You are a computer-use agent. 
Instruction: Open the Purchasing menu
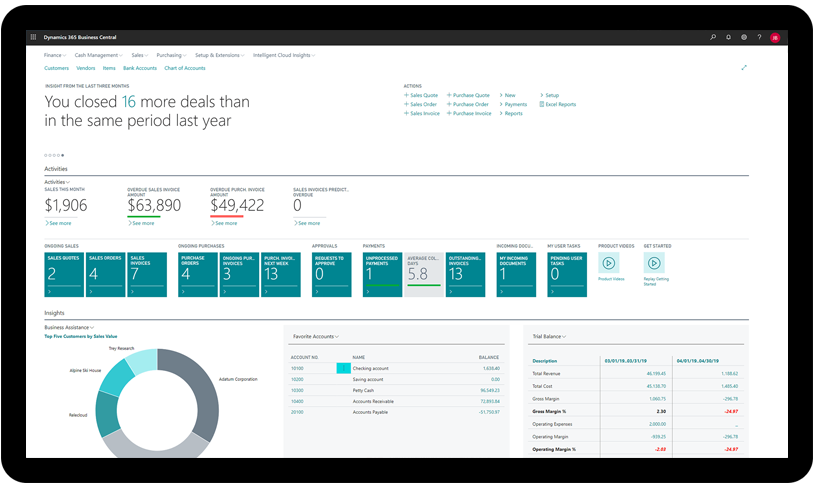coord(172,55)
